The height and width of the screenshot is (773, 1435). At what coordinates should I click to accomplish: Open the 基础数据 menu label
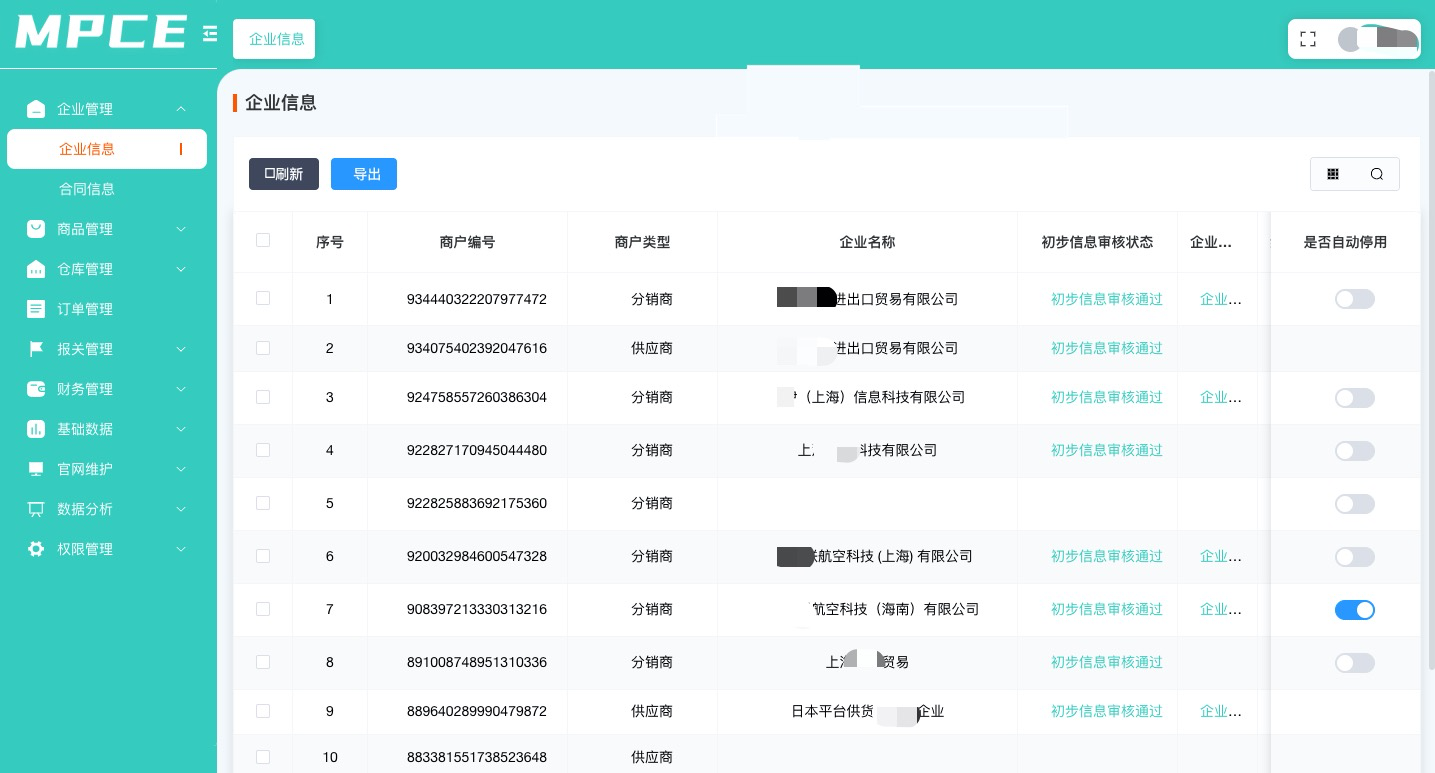[85, 429]
